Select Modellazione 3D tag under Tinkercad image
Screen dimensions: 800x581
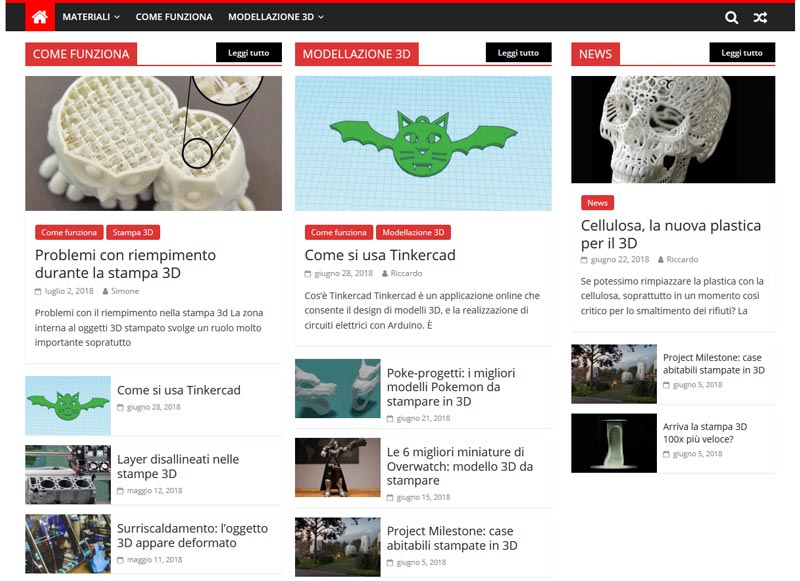413,232
